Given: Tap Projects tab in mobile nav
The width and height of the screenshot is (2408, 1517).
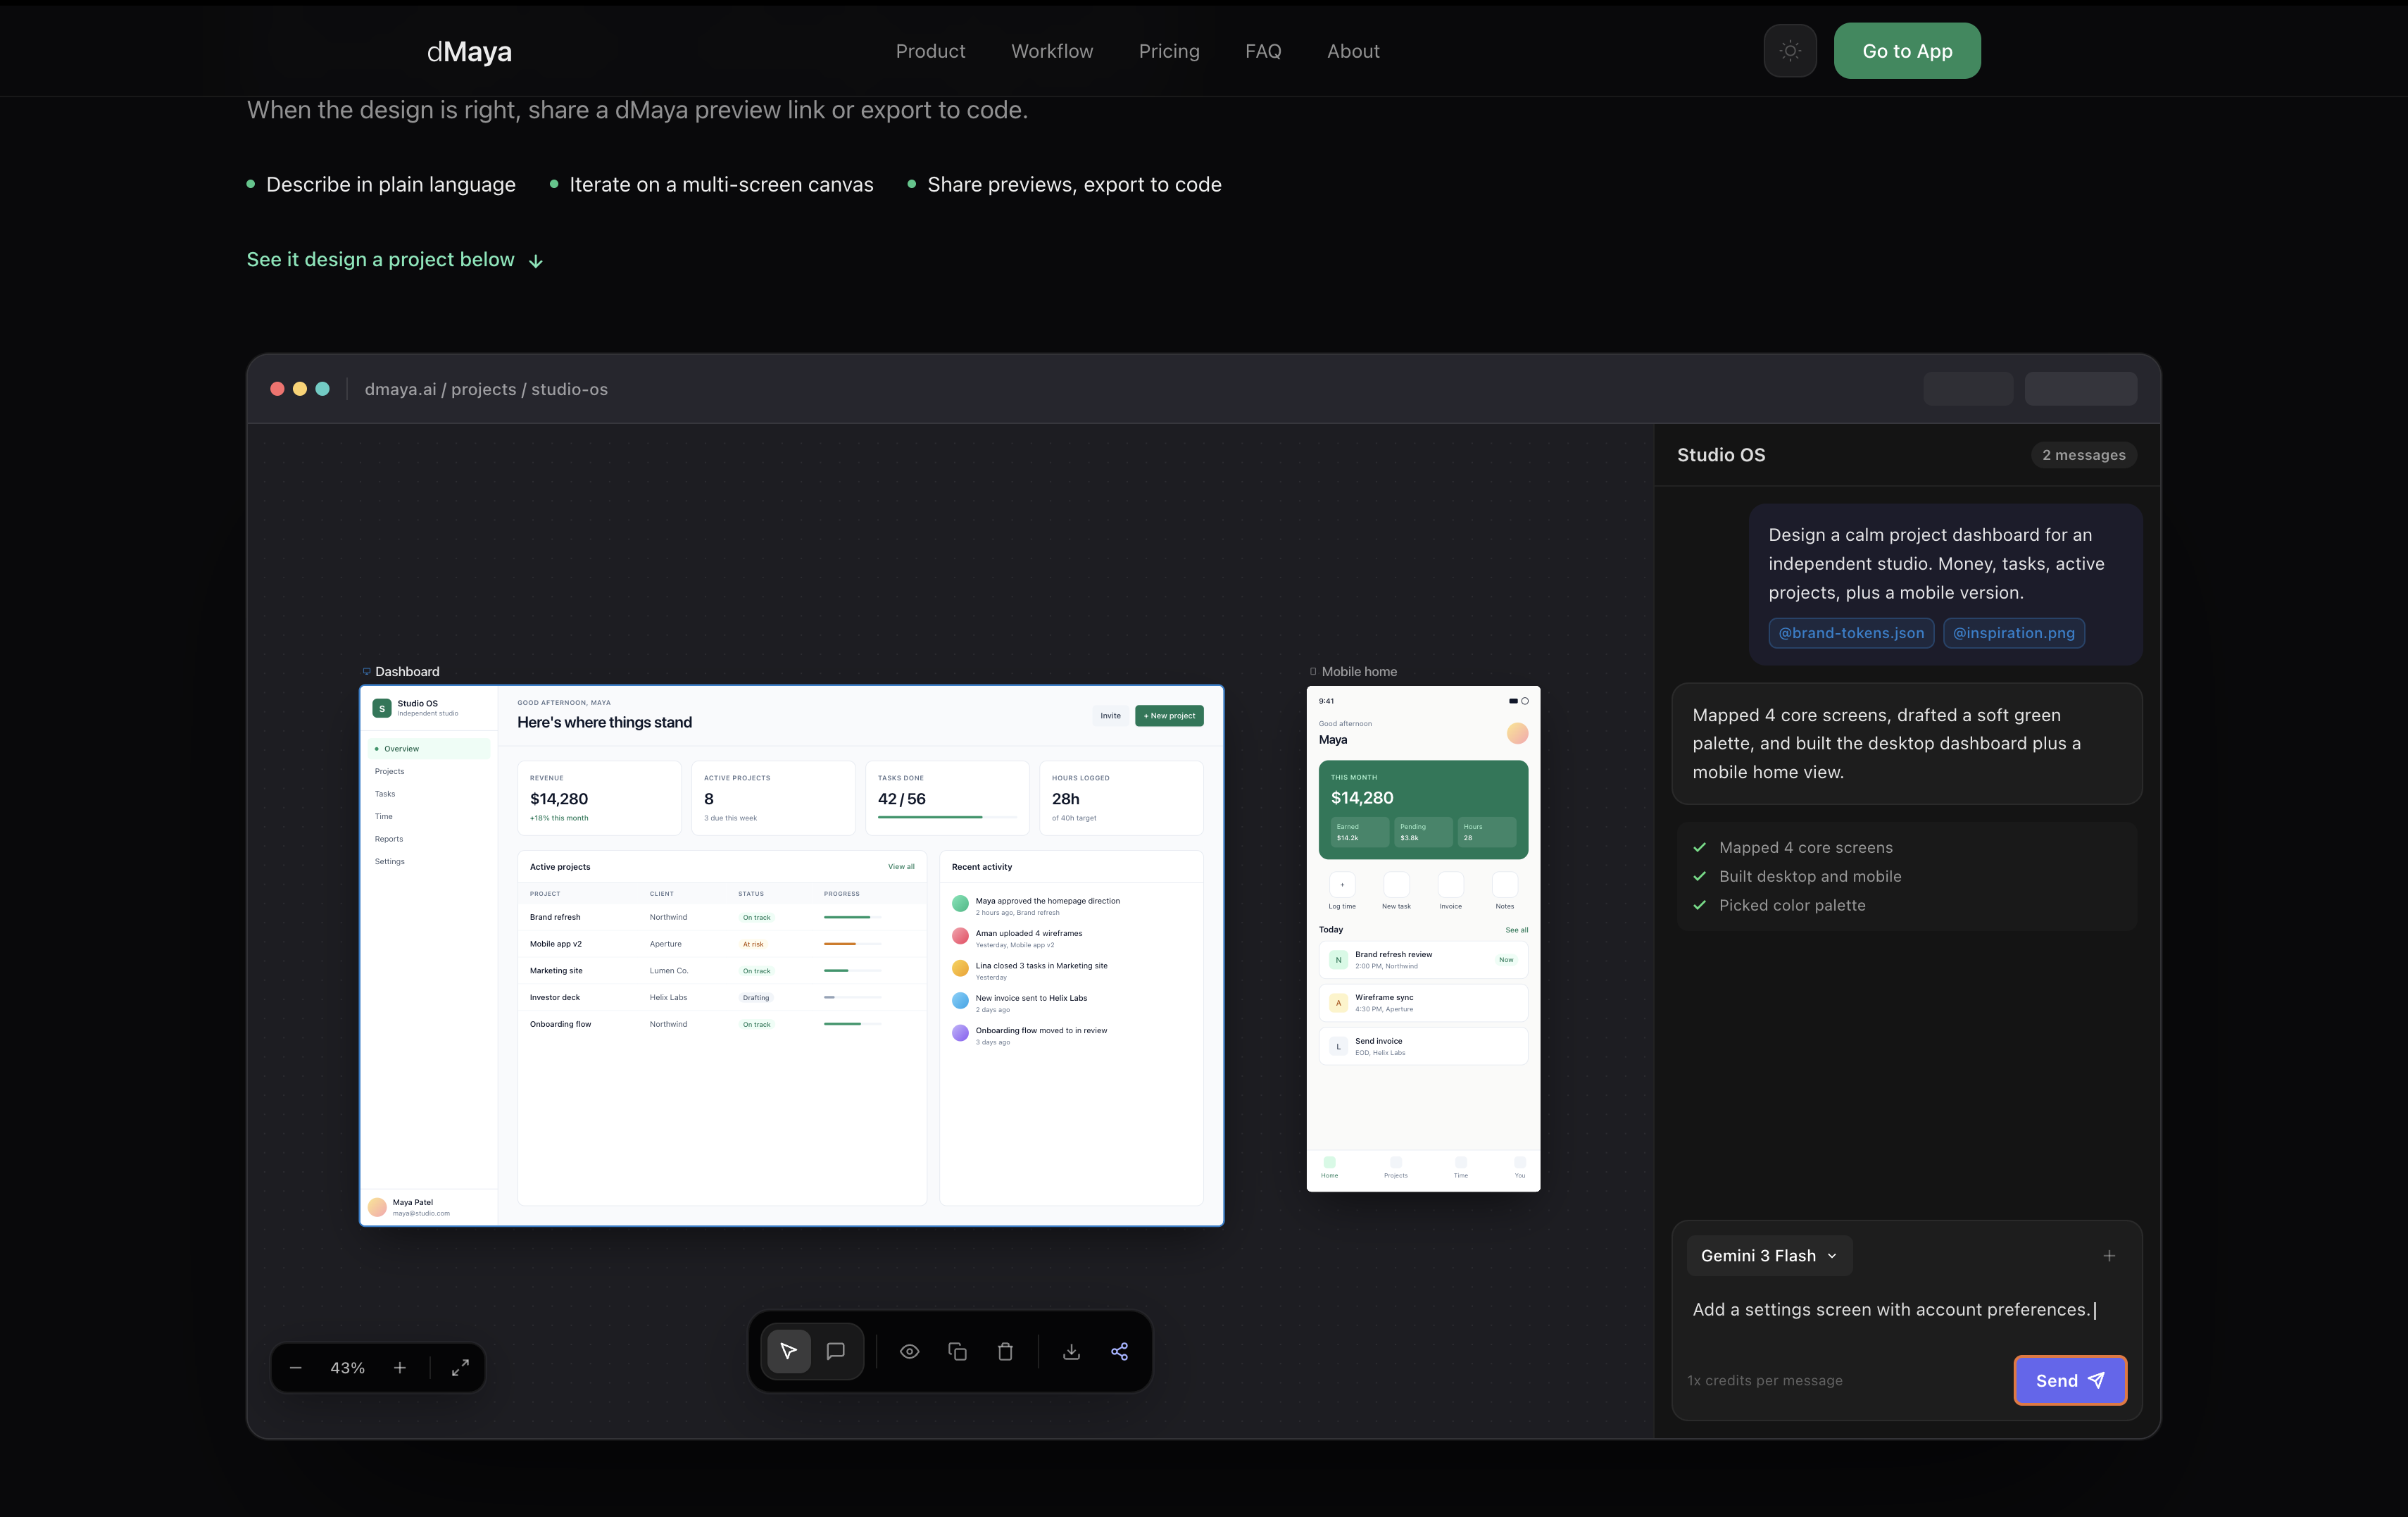Looking at the screenshot, I should click(1395, 1168).
